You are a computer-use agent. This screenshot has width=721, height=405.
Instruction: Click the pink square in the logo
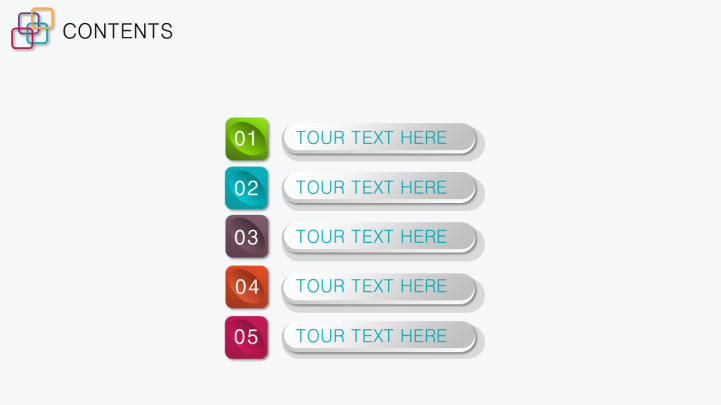click(x=16, y=42)
